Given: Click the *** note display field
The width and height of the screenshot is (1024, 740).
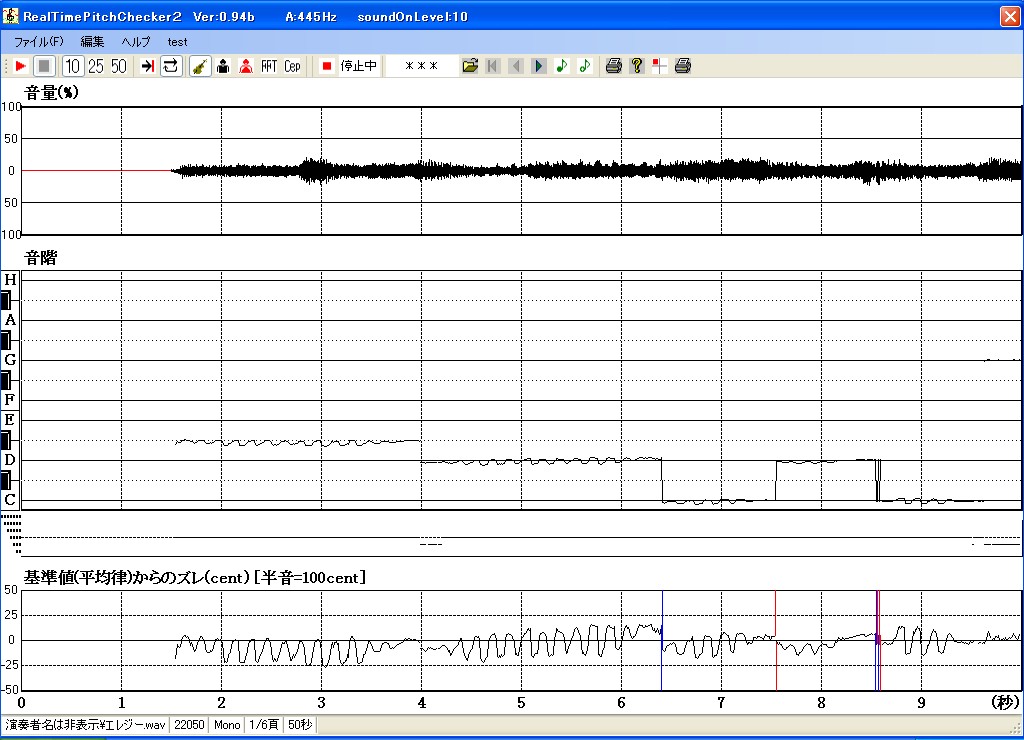Looking at the screenshot, I should coord(421,66).
